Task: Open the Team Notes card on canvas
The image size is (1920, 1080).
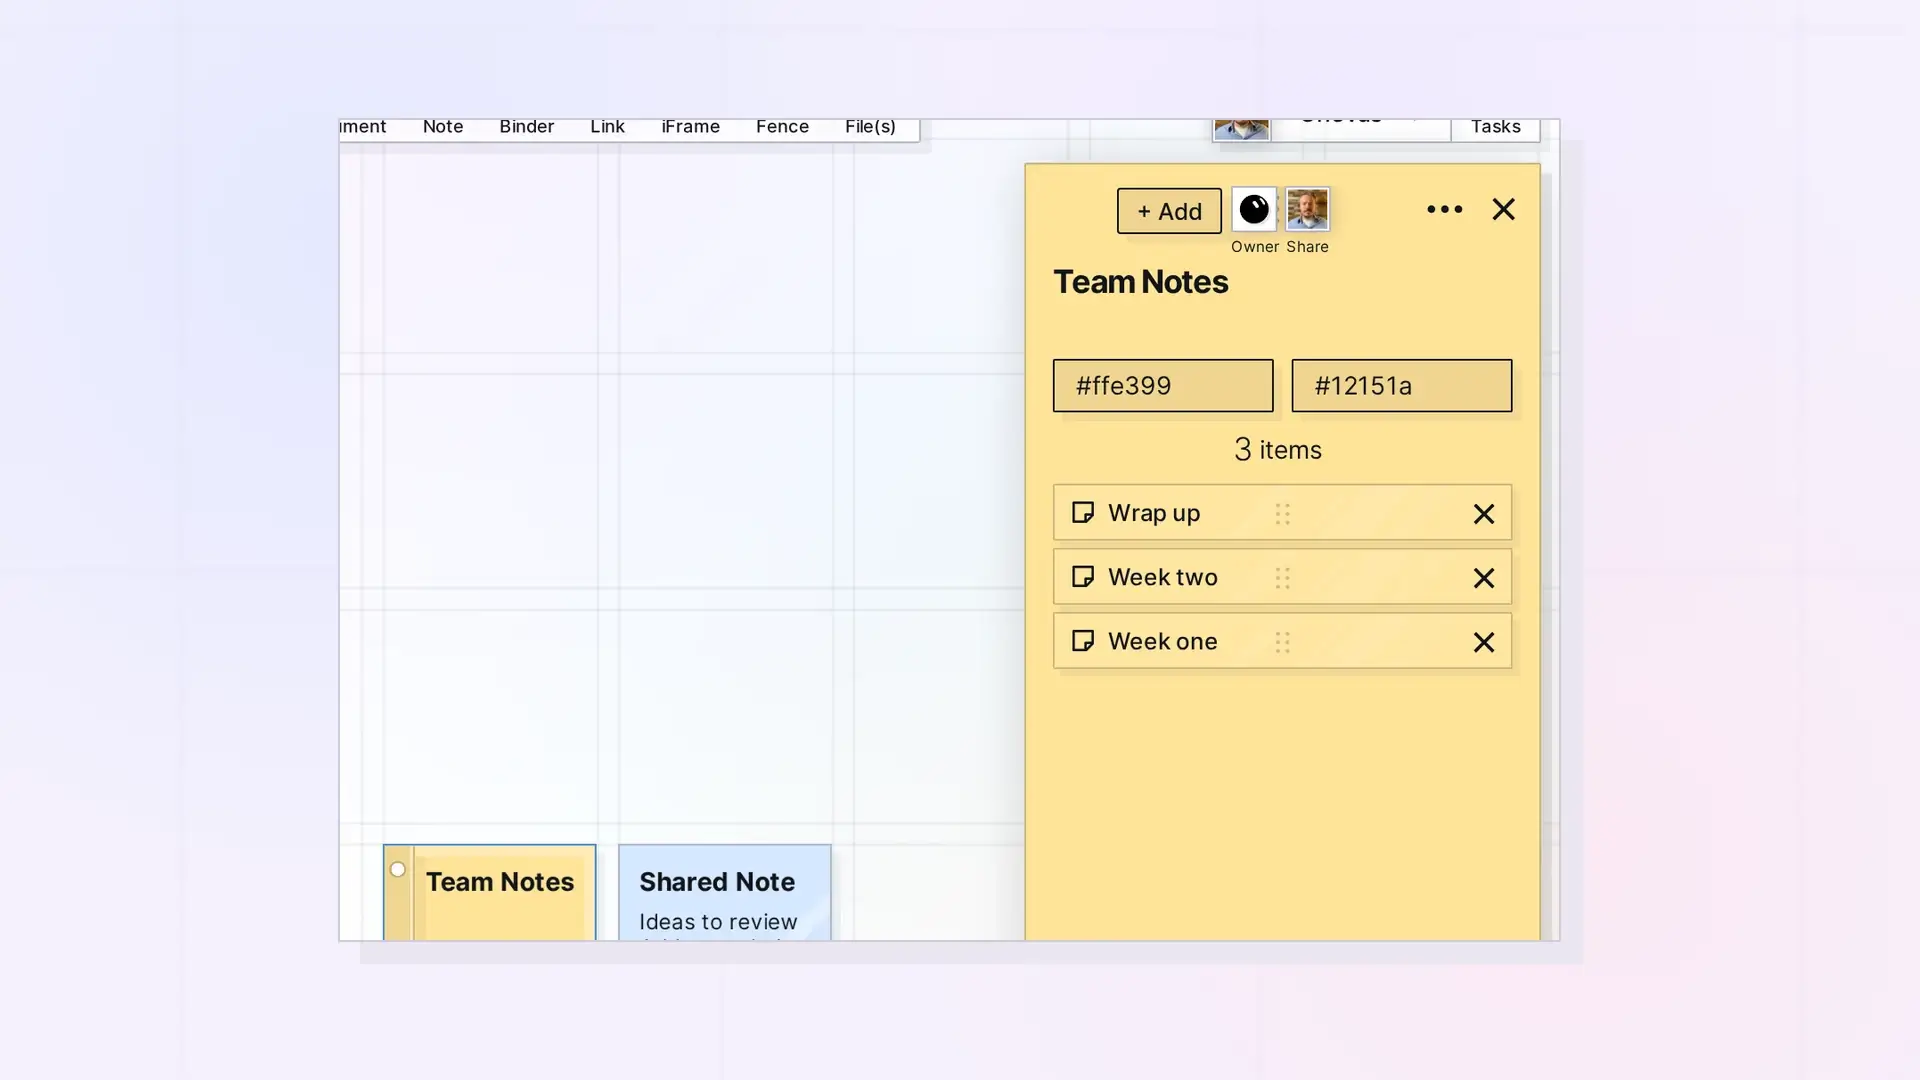Action: (489, 892)
